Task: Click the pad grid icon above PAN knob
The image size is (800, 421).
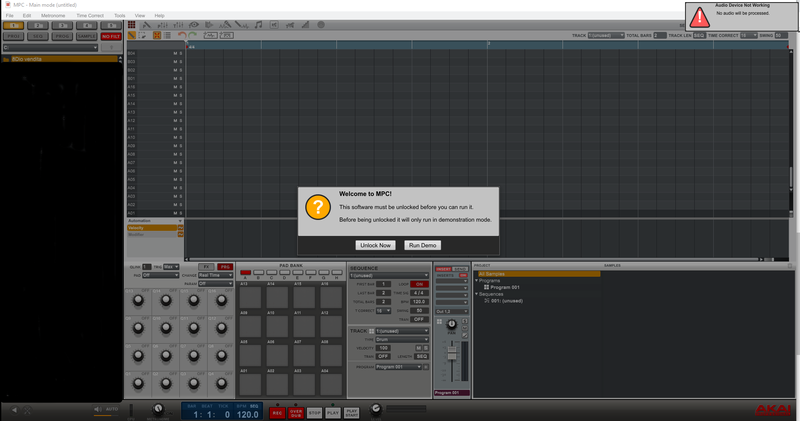Action: [439, 321]
